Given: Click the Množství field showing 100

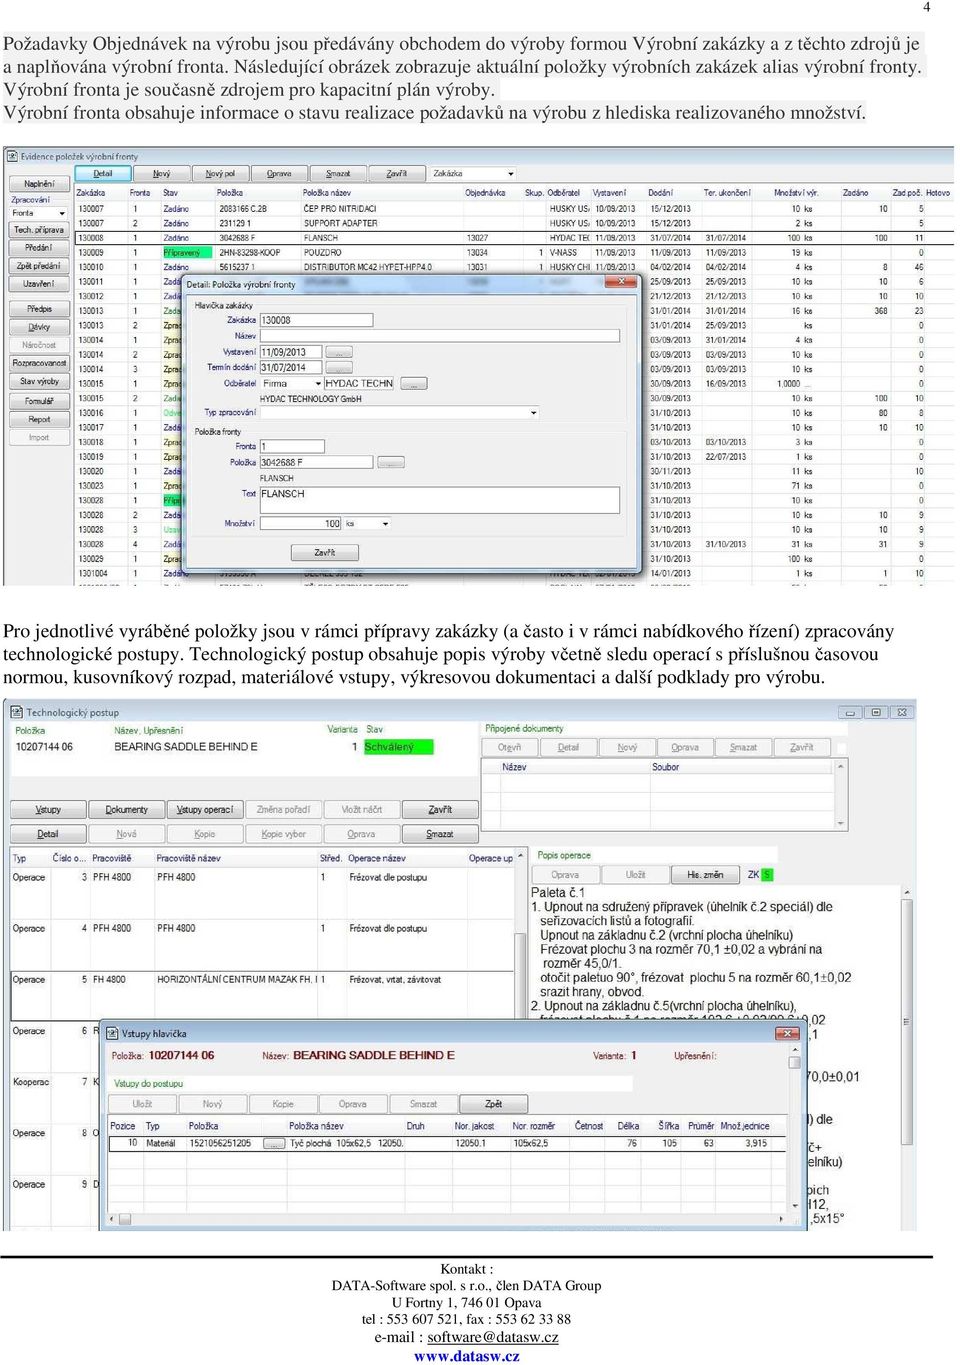Looking at the screenshot, I should click(301, 523).
